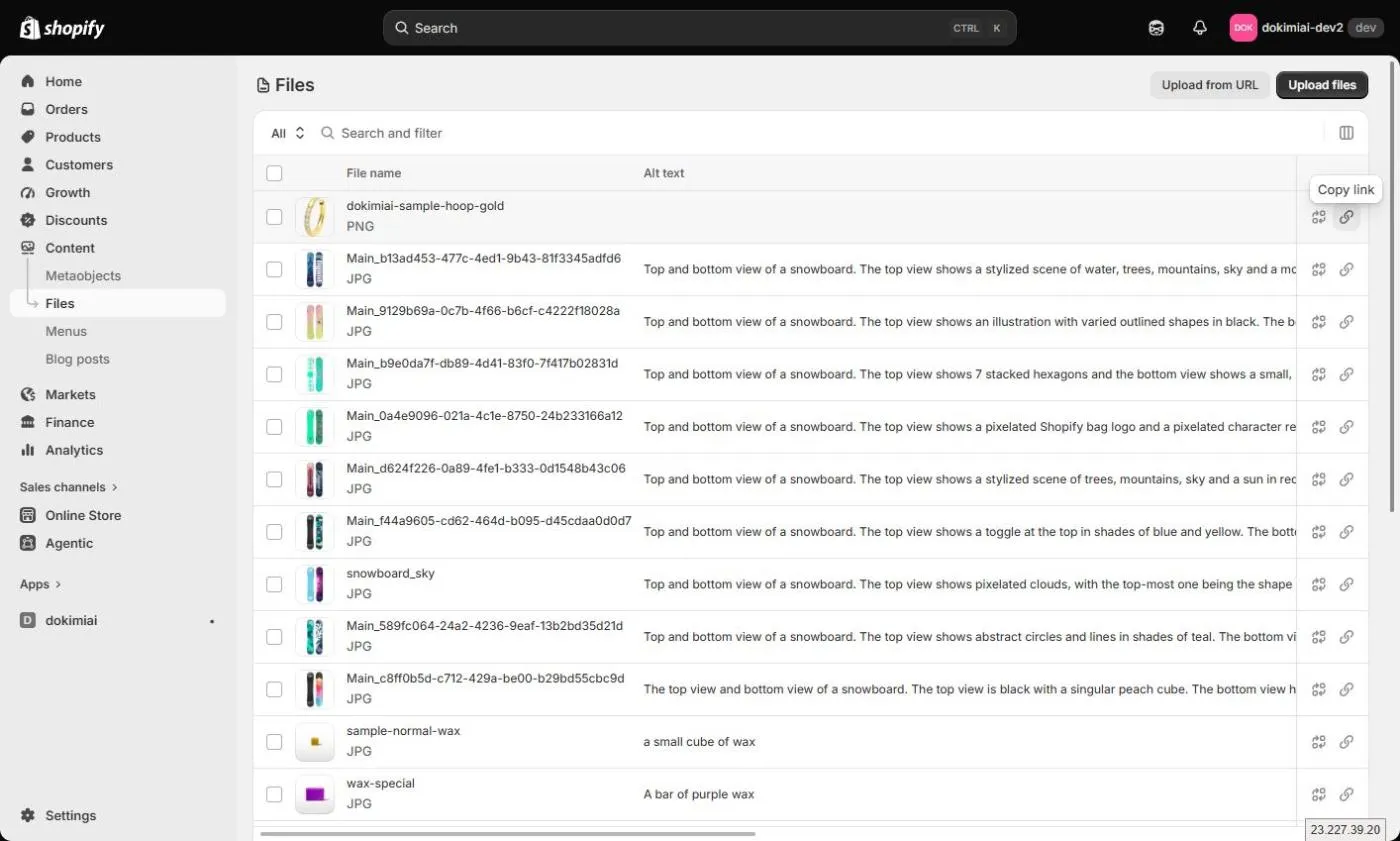
Task: Click the horizontal scrollbar under the file table
Action: [x=508, y=833]
